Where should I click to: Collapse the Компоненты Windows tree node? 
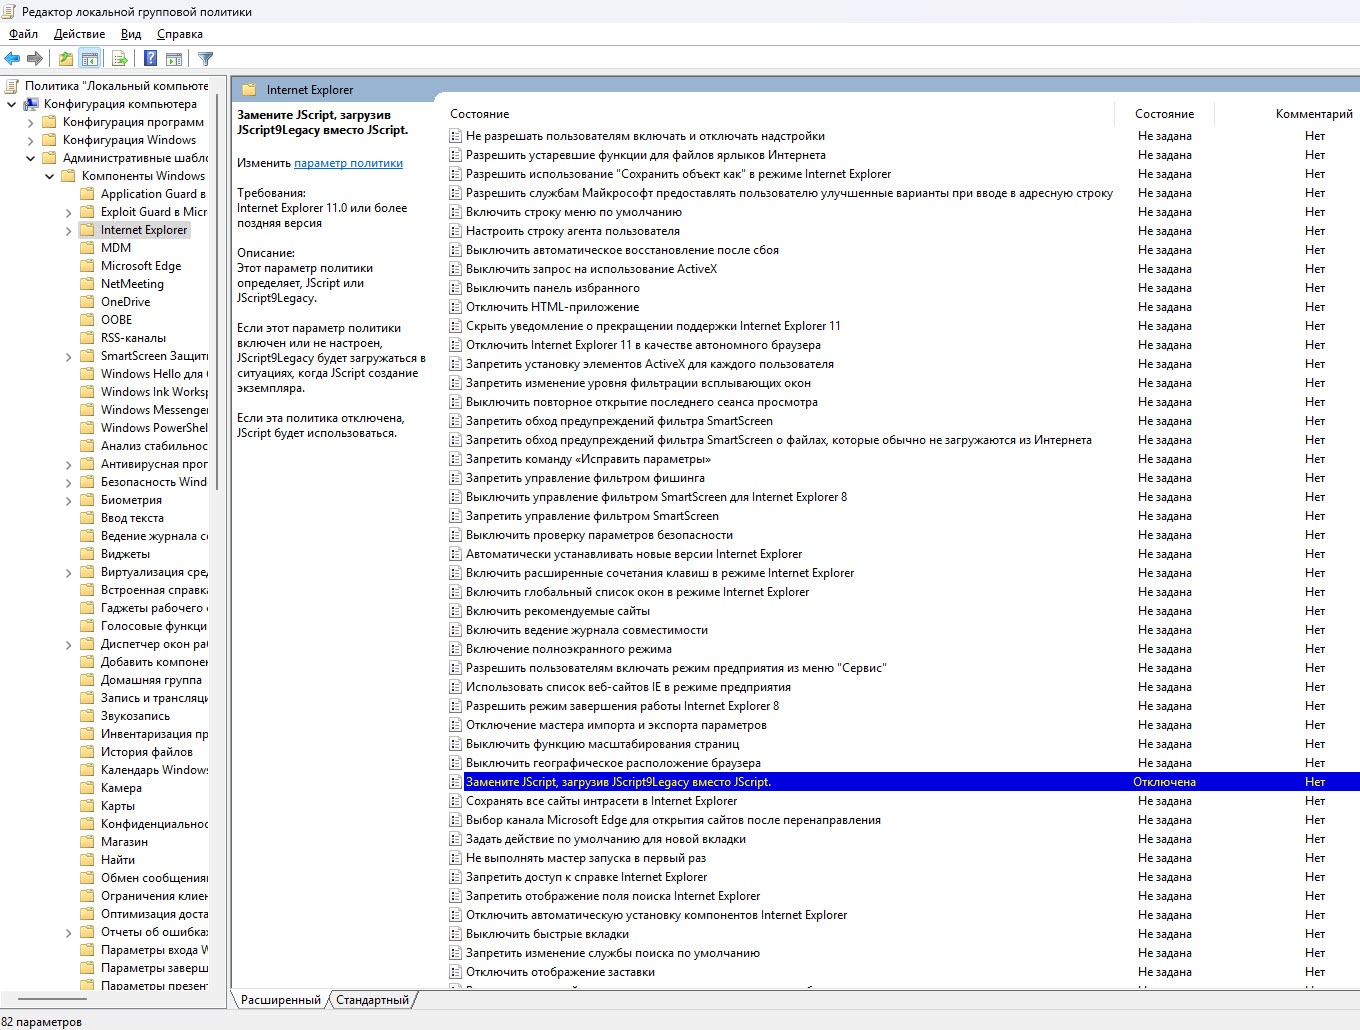pyautogui.click(x=50, y=176)
